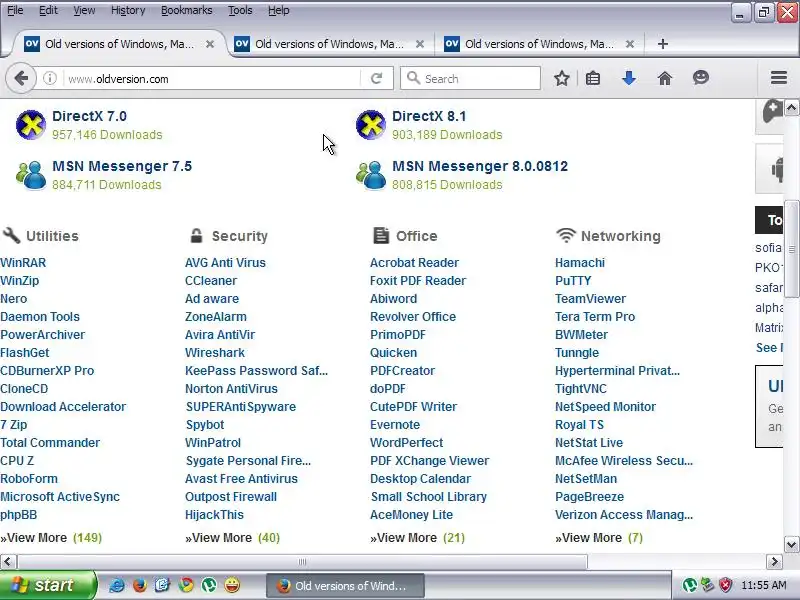Click the Search input box
The width and height of the screenshot is (800, 600).
[x=470, y=79]
